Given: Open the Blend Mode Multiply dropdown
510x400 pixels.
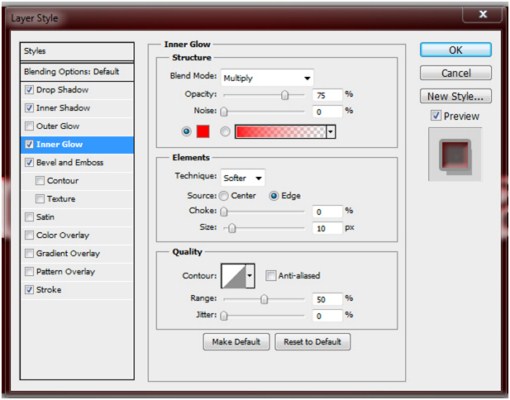Looking at the screenshot, I should 267,78.
